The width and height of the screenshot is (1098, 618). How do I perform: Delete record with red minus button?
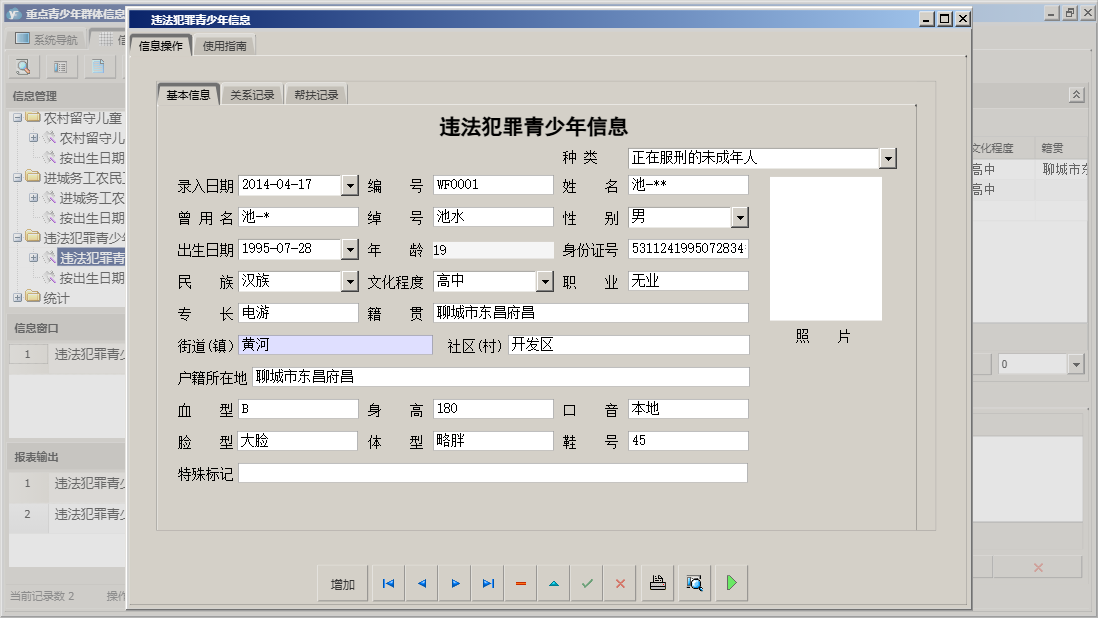(x=521, y=584)
